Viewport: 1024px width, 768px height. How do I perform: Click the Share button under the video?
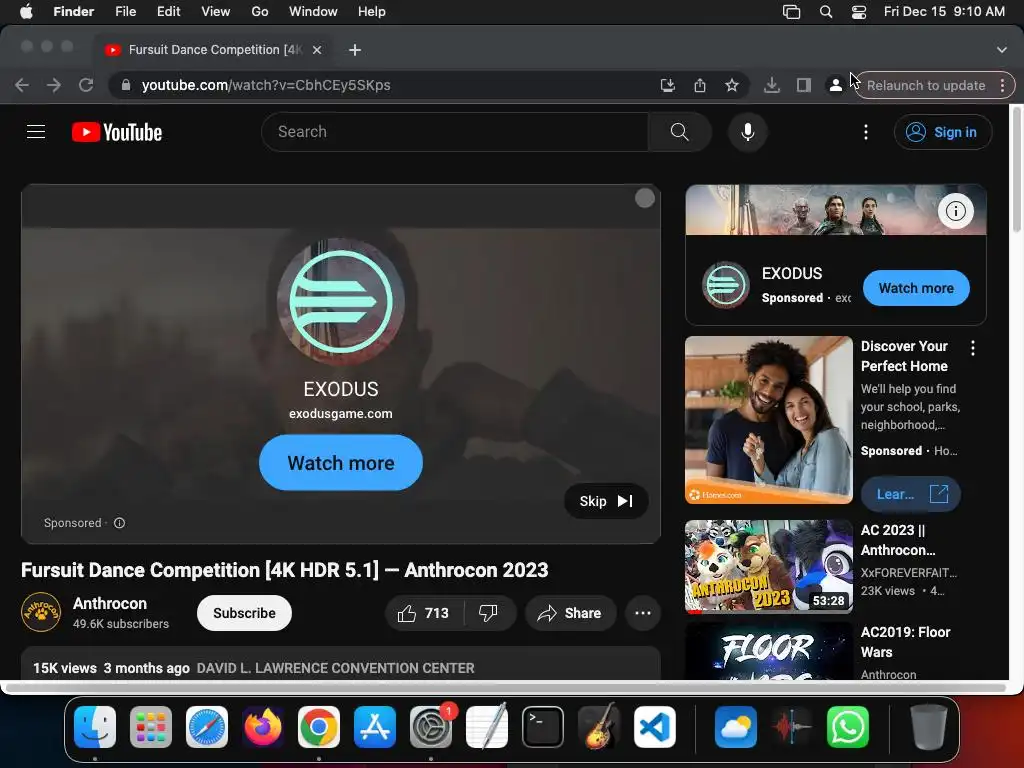(571, 613)
